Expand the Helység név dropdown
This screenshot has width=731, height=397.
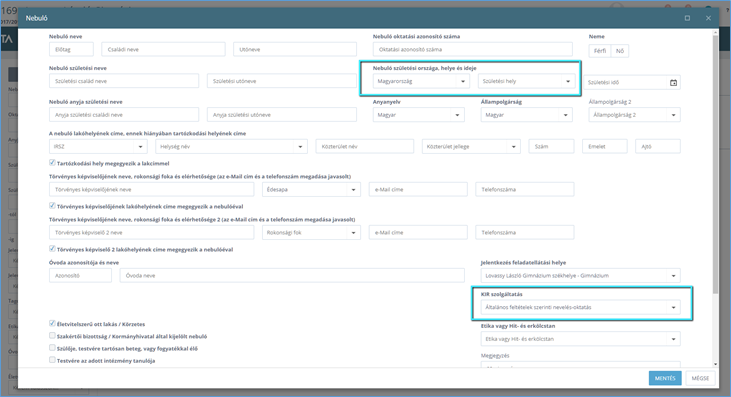(231, 146)
